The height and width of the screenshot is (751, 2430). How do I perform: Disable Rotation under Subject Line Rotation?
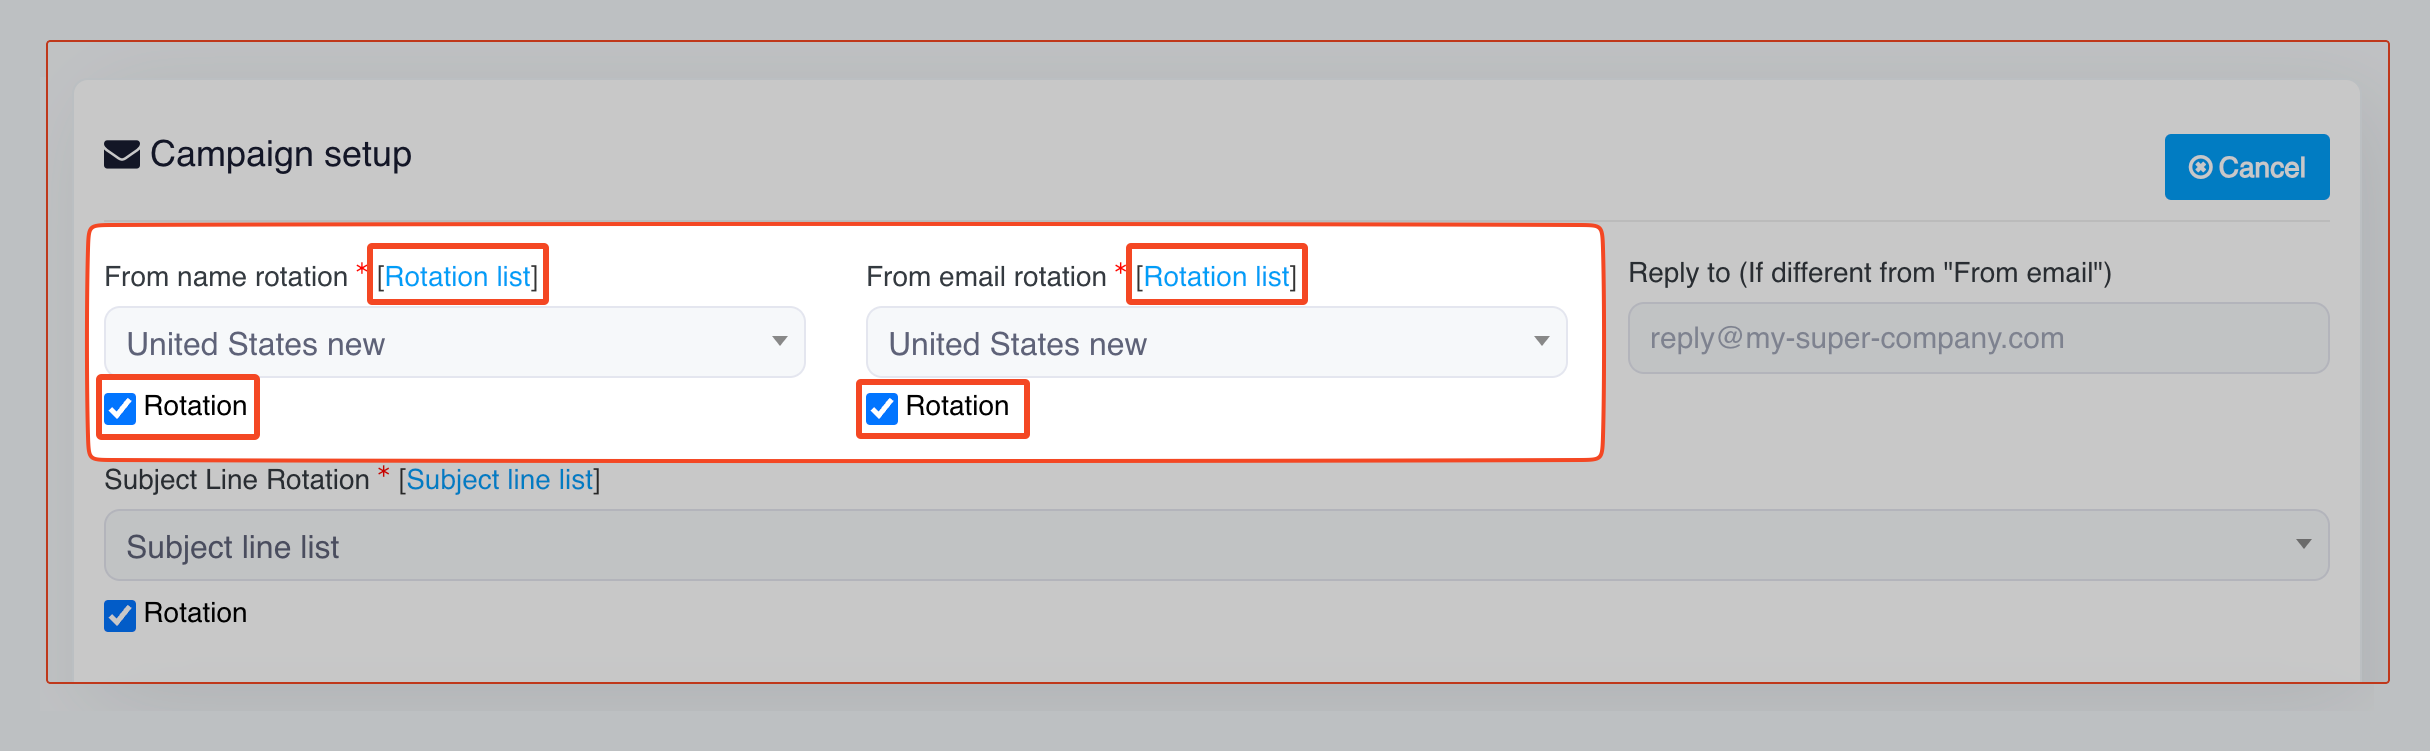[120, 615]
